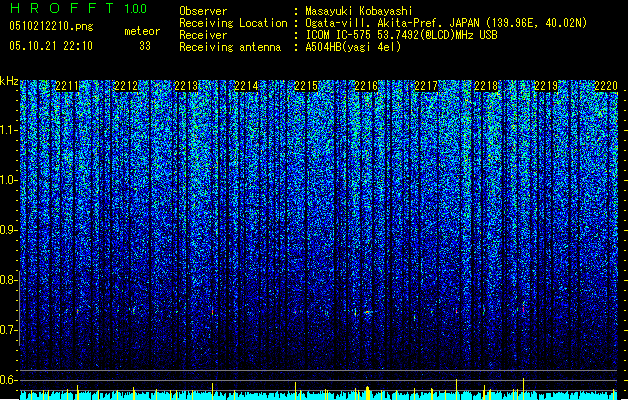629x400 pixels.
Task: Click the bright meteor echo just after 2216
Action: (368, 312)
